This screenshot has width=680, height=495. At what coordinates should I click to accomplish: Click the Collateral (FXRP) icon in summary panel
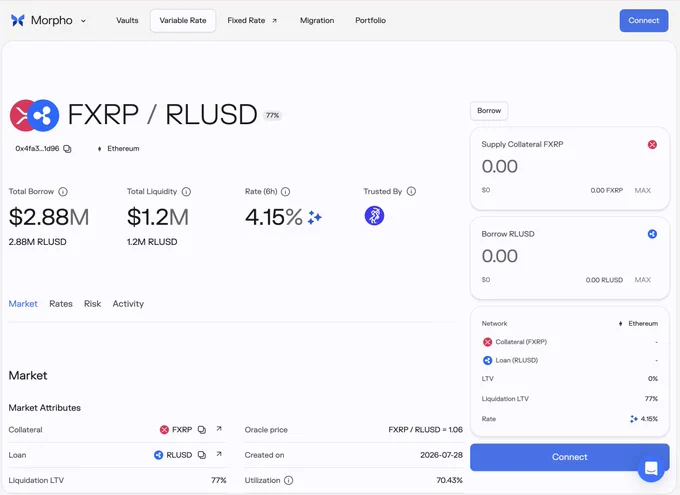point(487,342)
